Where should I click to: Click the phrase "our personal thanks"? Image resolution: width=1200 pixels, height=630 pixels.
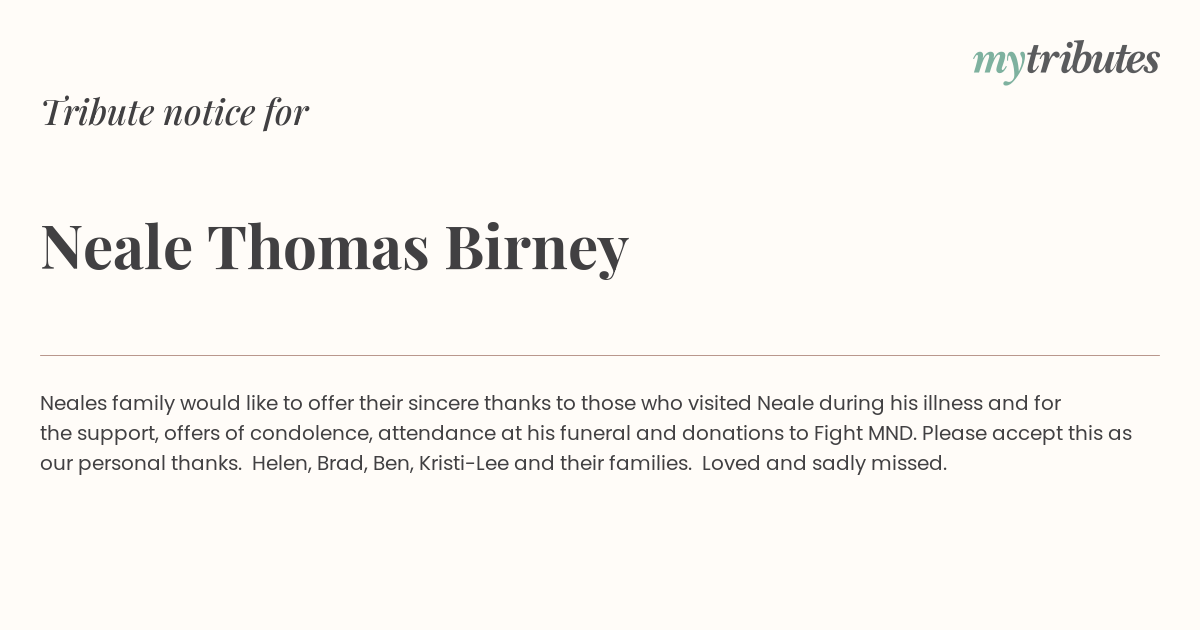[140, 464]
